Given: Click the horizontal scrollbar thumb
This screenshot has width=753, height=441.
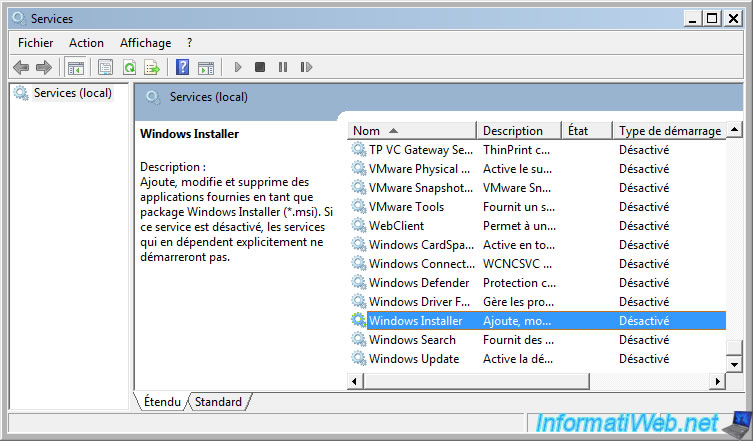Looking at the screenshot, I should [x=476, y=381].
